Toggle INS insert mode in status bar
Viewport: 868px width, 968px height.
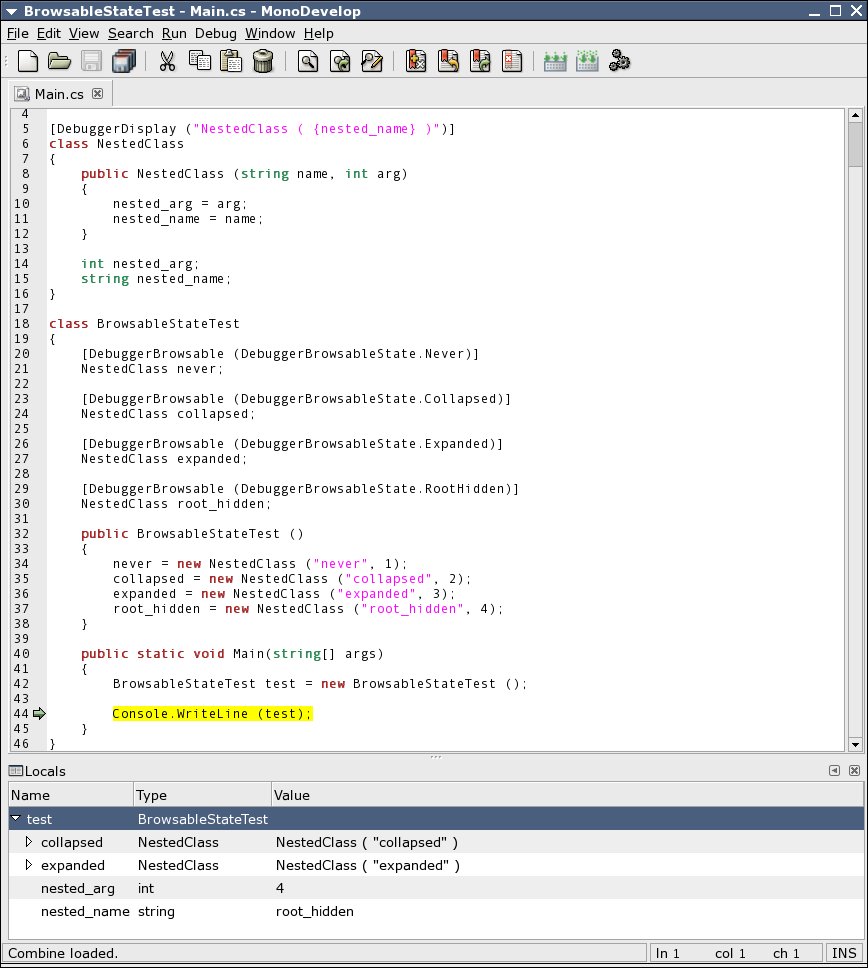[x=844, y=953]
